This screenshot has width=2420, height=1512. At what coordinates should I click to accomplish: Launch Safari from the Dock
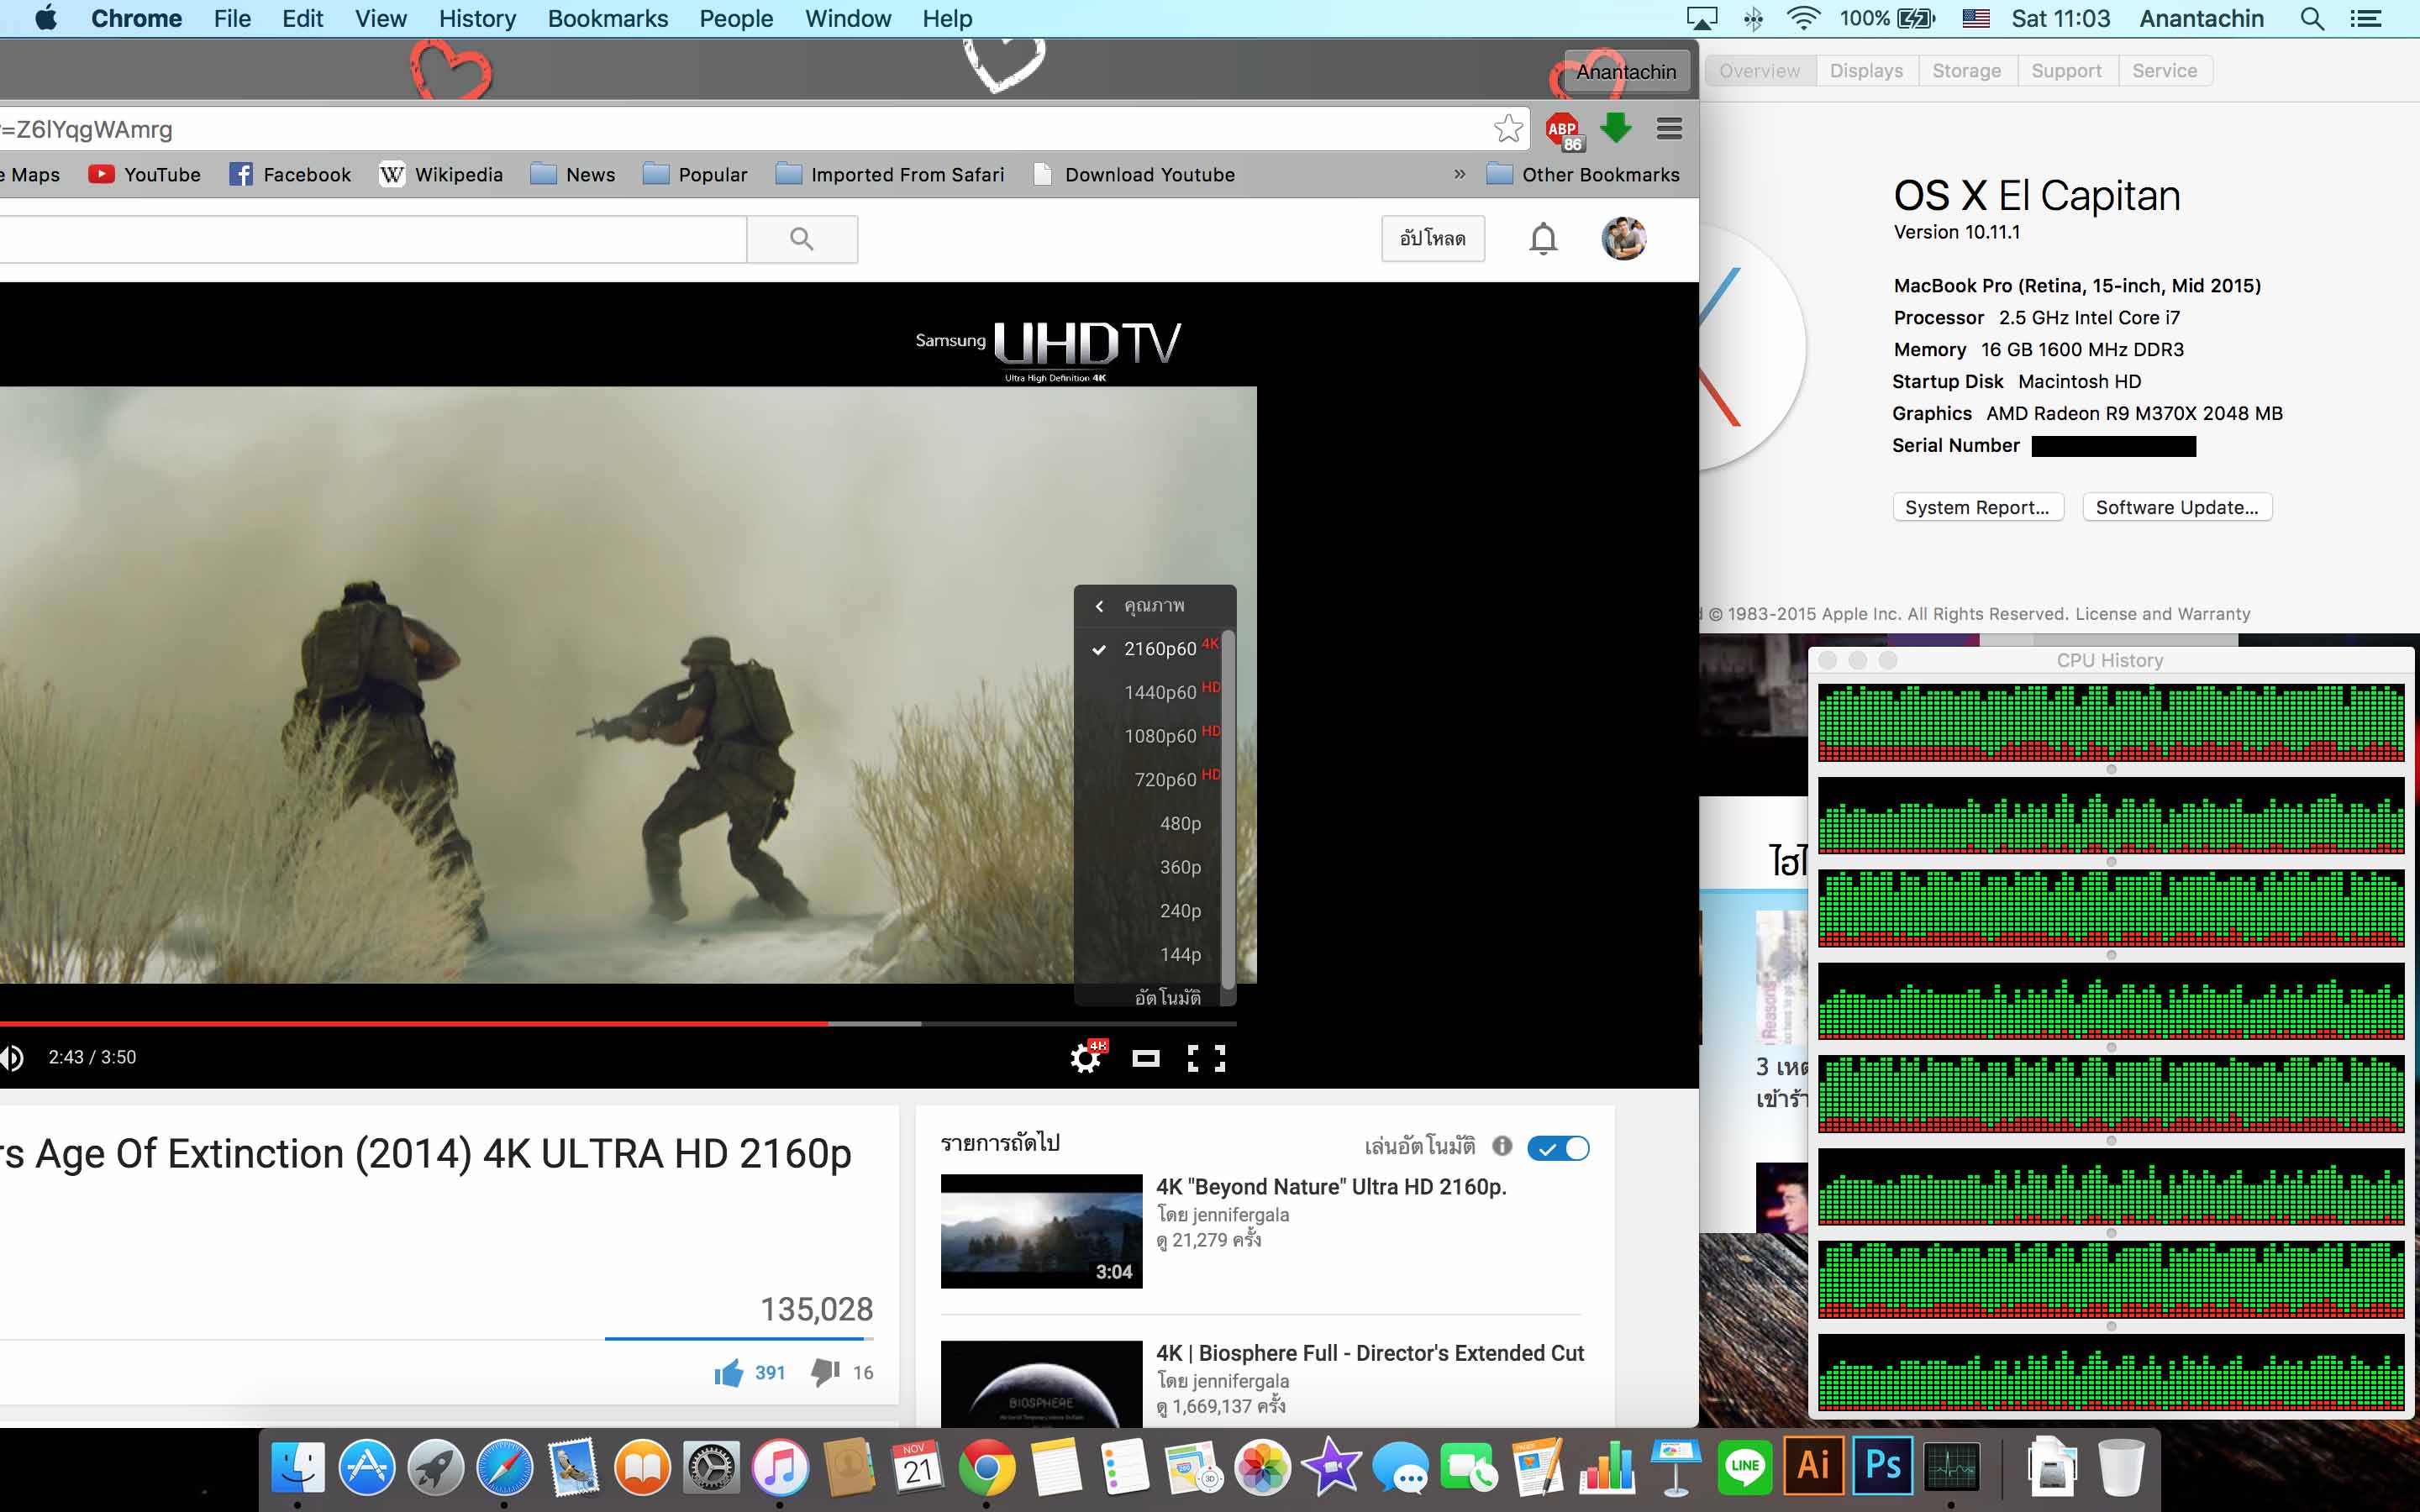click(505, 1468)
